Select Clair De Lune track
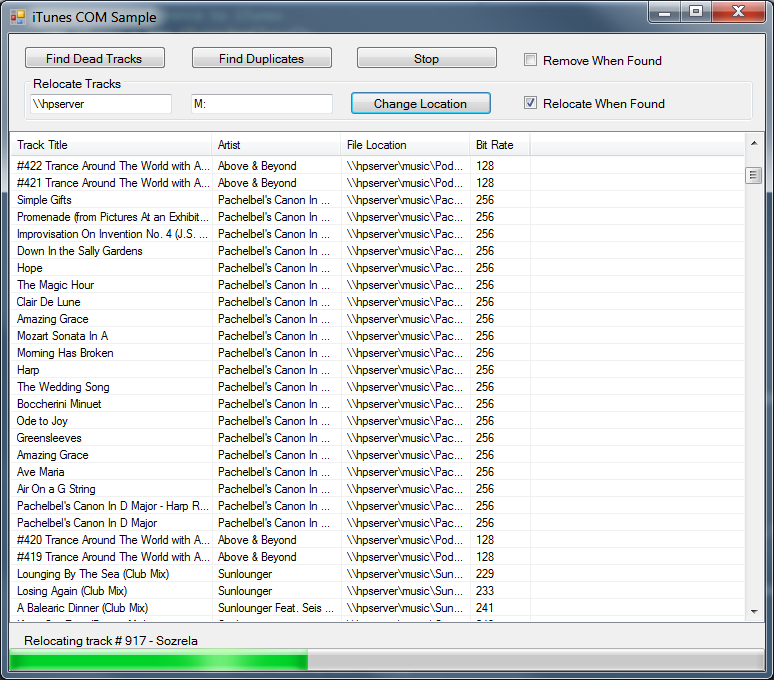The image size is (774, 680). pyautogui.click(x=377, y=302)
